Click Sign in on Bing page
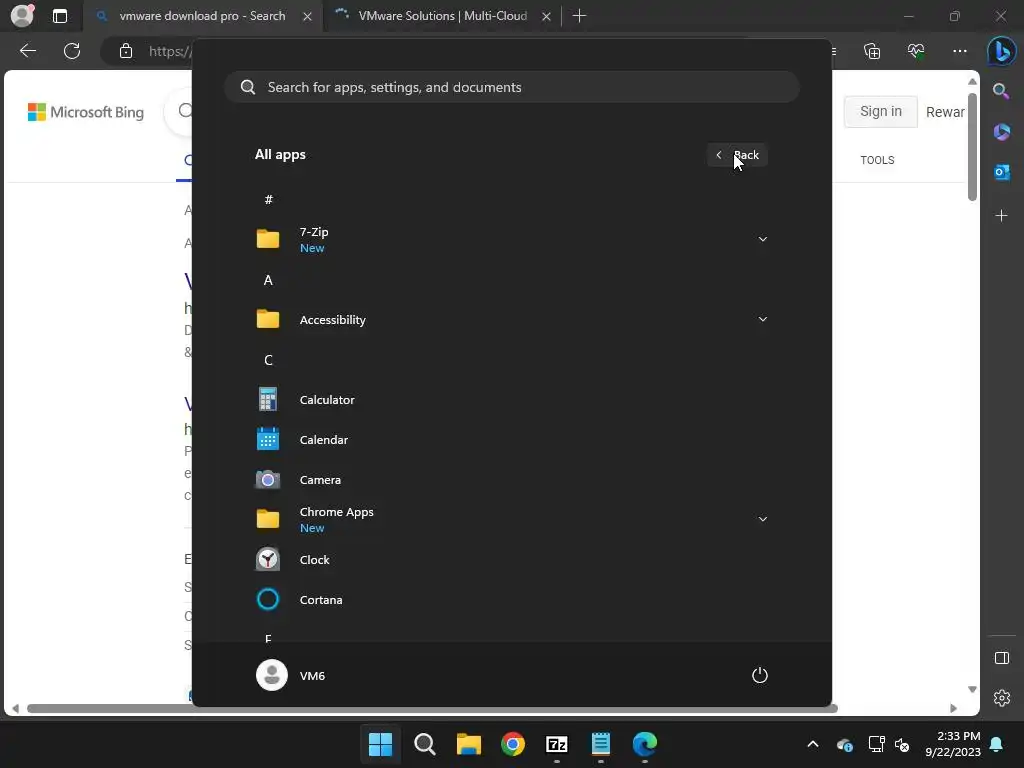Viewport: 1024px width, 768px height. [x=880, y=112]
